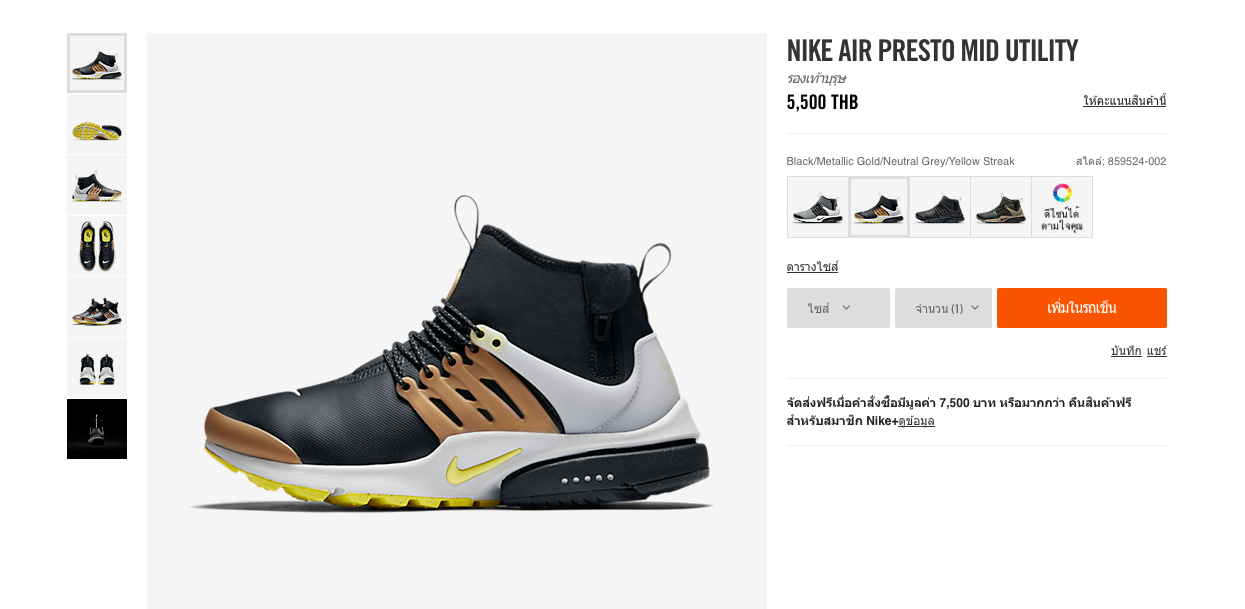Open the Nike+ shipping details link
The image size is (1245, 609).
click(x=916, y=421)
